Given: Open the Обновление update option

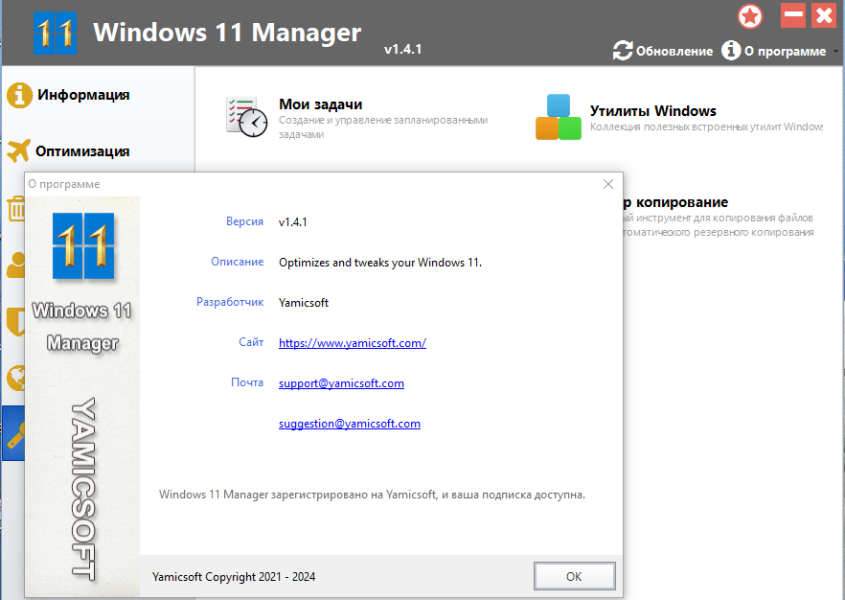Looking at the screenshot, I should point(662,51).
